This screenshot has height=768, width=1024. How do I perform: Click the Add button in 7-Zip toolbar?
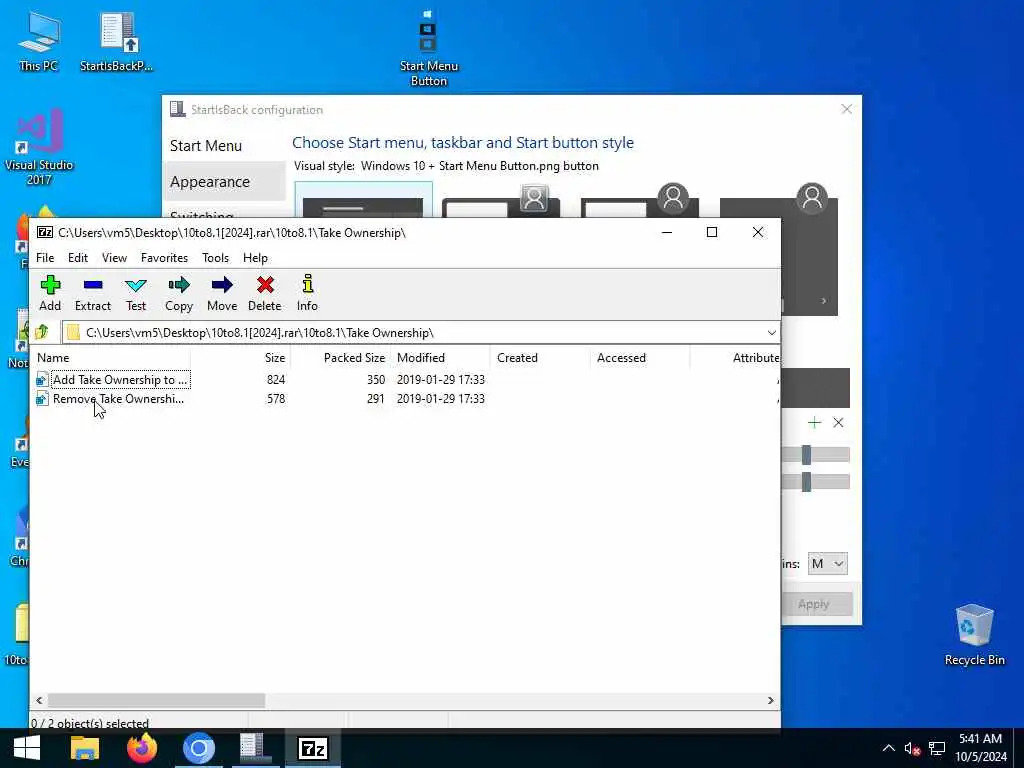click(50, 293)
